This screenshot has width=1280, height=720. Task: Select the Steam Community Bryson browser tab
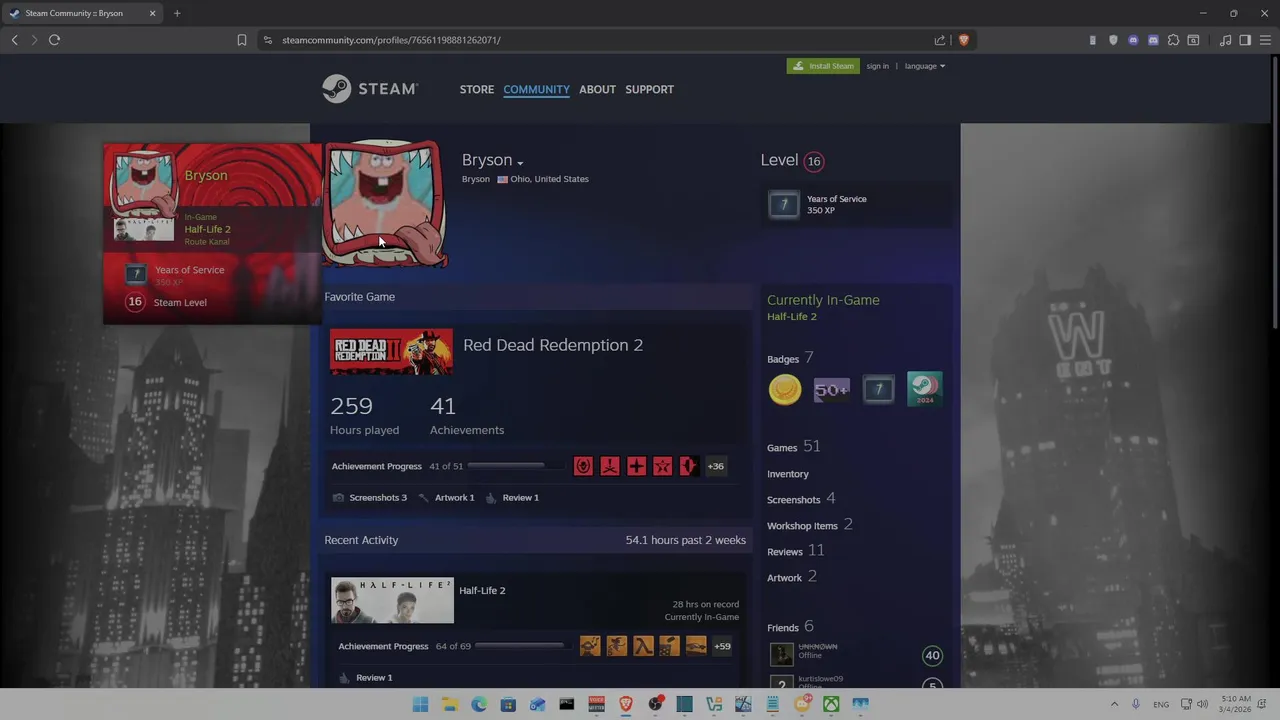pos(82,13)
